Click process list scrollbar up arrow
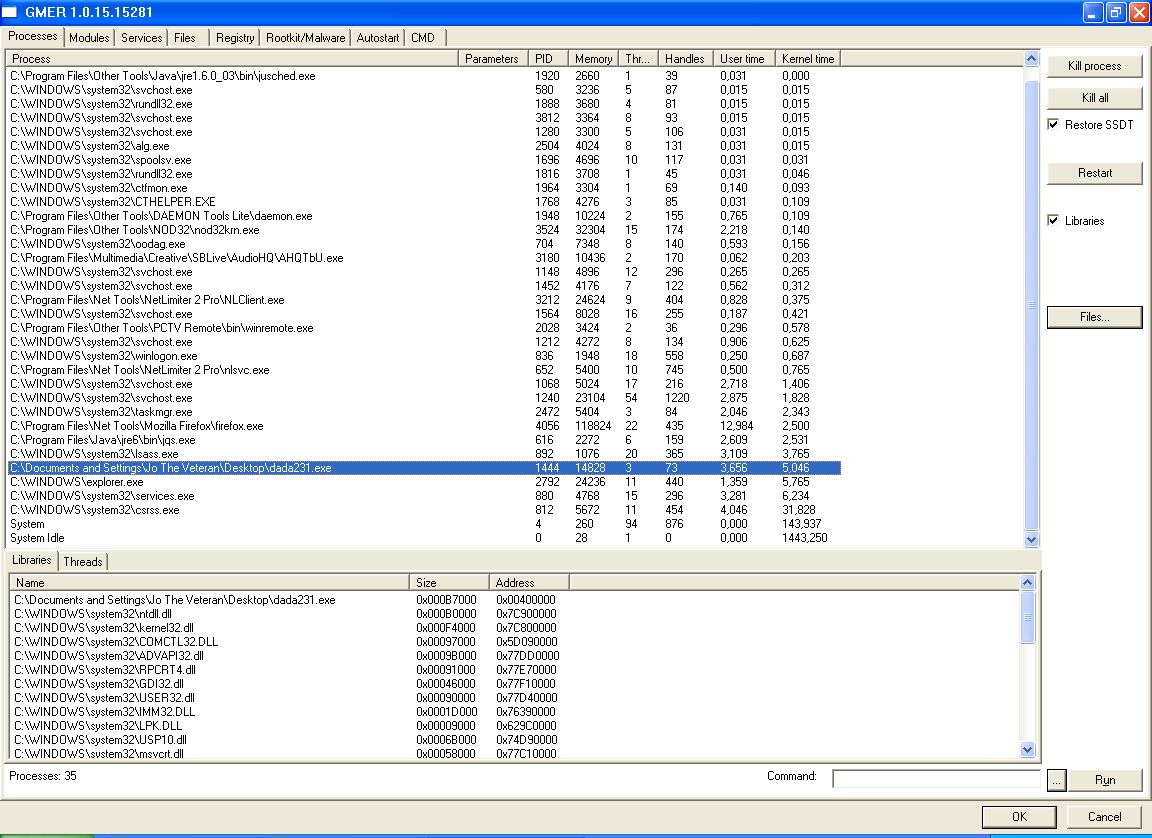Image resolution: width=1152 pixels, height=838 pixels. (x=1031, y=59)
